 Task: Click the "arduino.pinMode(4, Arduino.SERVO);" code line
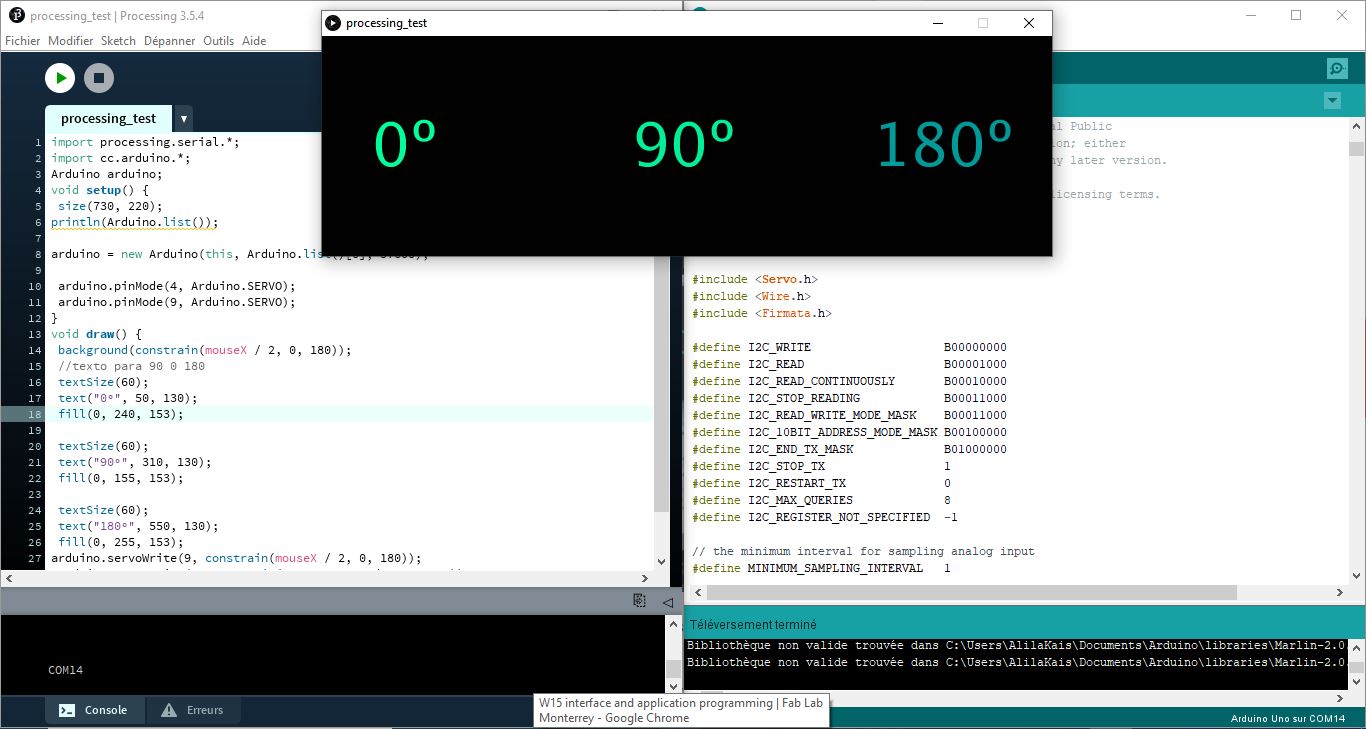[x=177, y=286]
